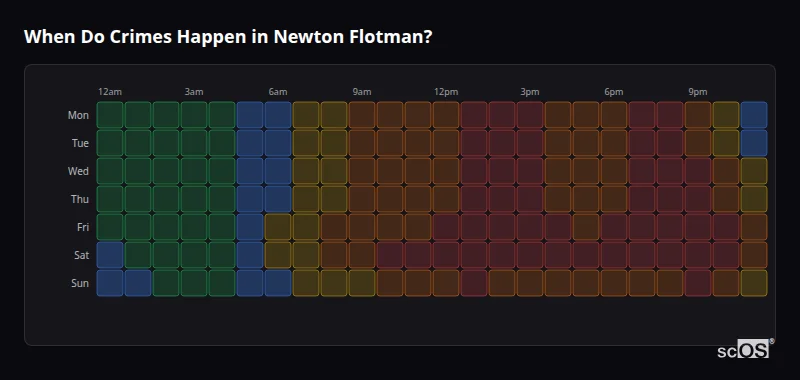Select the Saturday 12am blue cell

pos(110,255)
